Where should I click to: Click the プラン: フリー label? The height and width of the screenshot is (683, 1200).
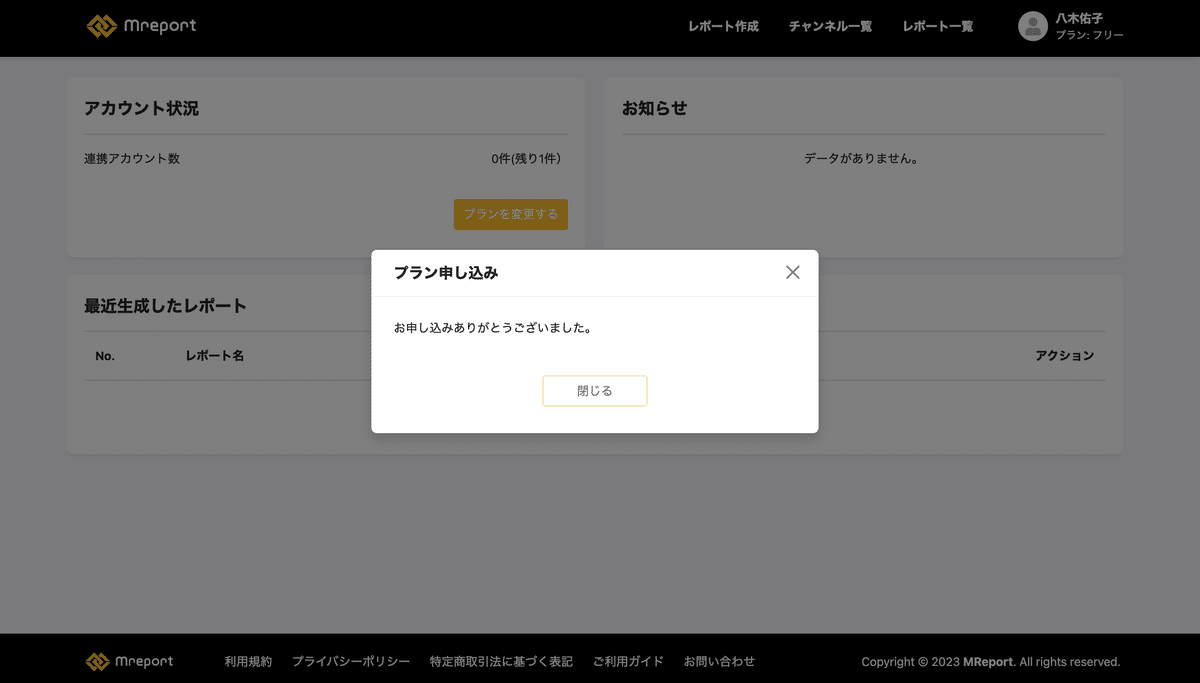[1090, 35]
